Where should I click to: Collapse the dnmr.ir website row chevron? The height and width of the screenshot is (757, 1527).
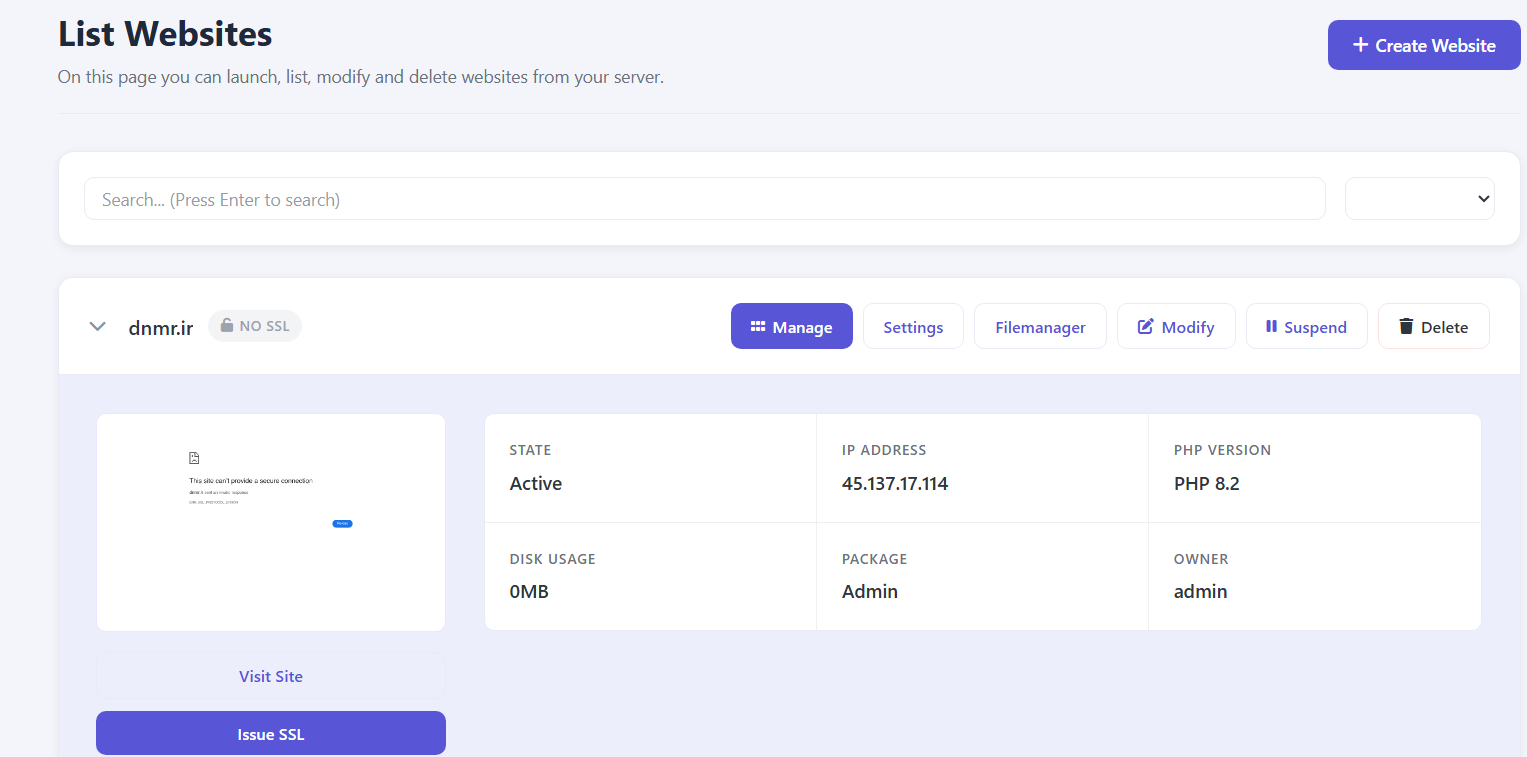point(98,326)
